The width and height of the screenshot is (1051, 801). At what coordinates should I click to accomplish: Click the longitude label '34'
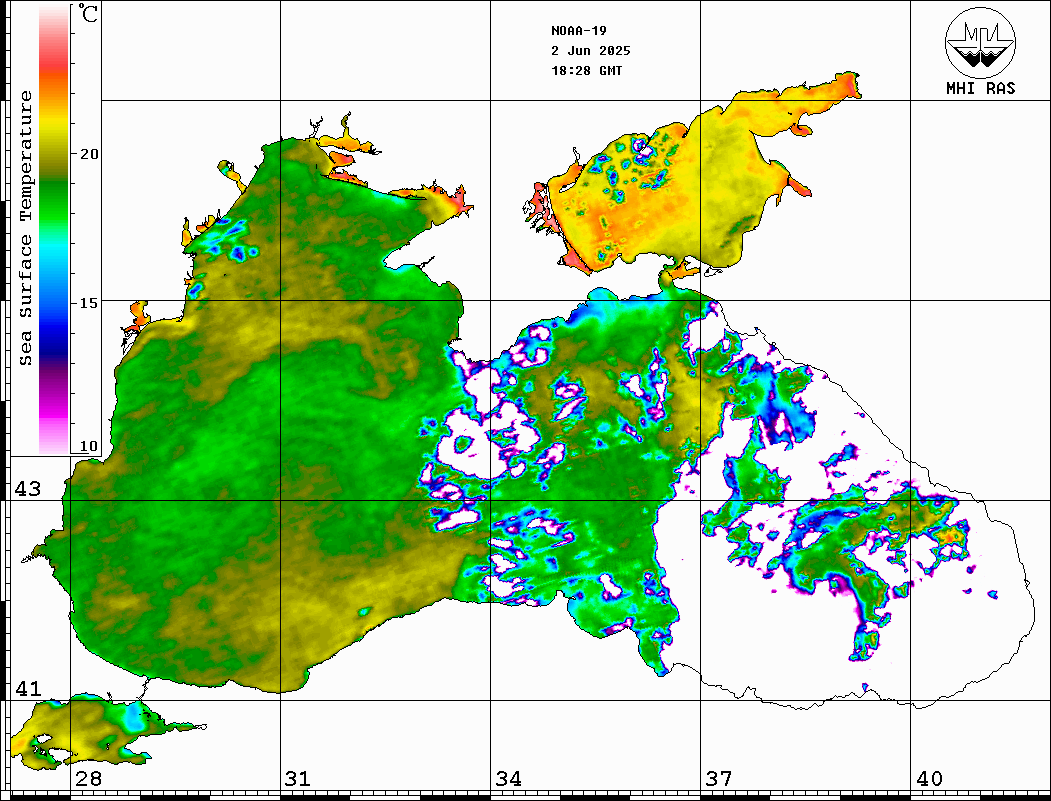click(x=509, y=779)
